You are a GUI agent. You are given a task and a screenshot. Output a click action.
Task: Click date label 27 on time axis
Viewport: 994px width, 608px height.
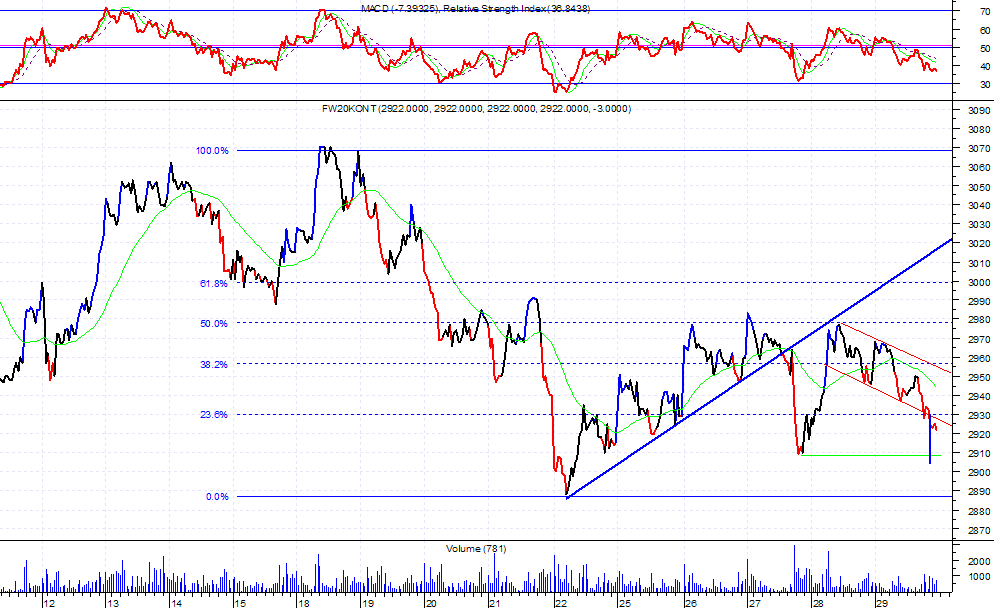click(x=754, y=603)
